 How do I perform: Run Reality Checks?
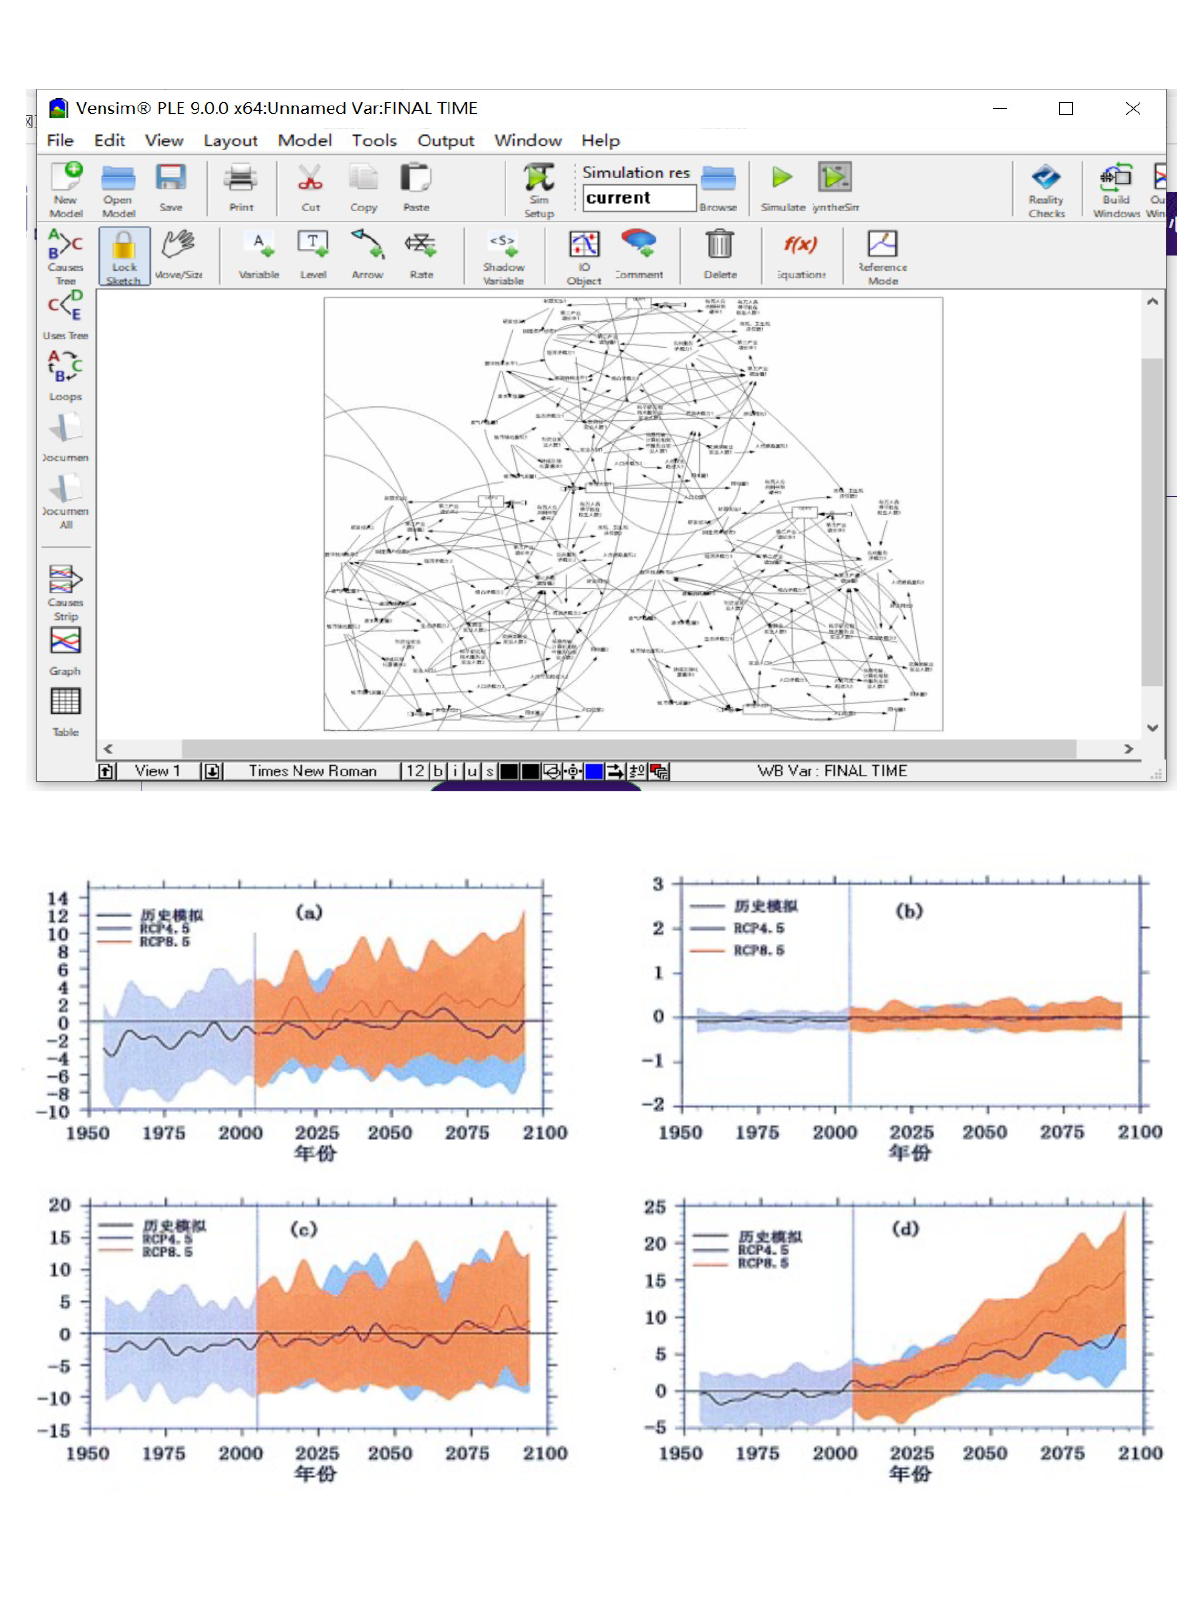[1046, 189]
